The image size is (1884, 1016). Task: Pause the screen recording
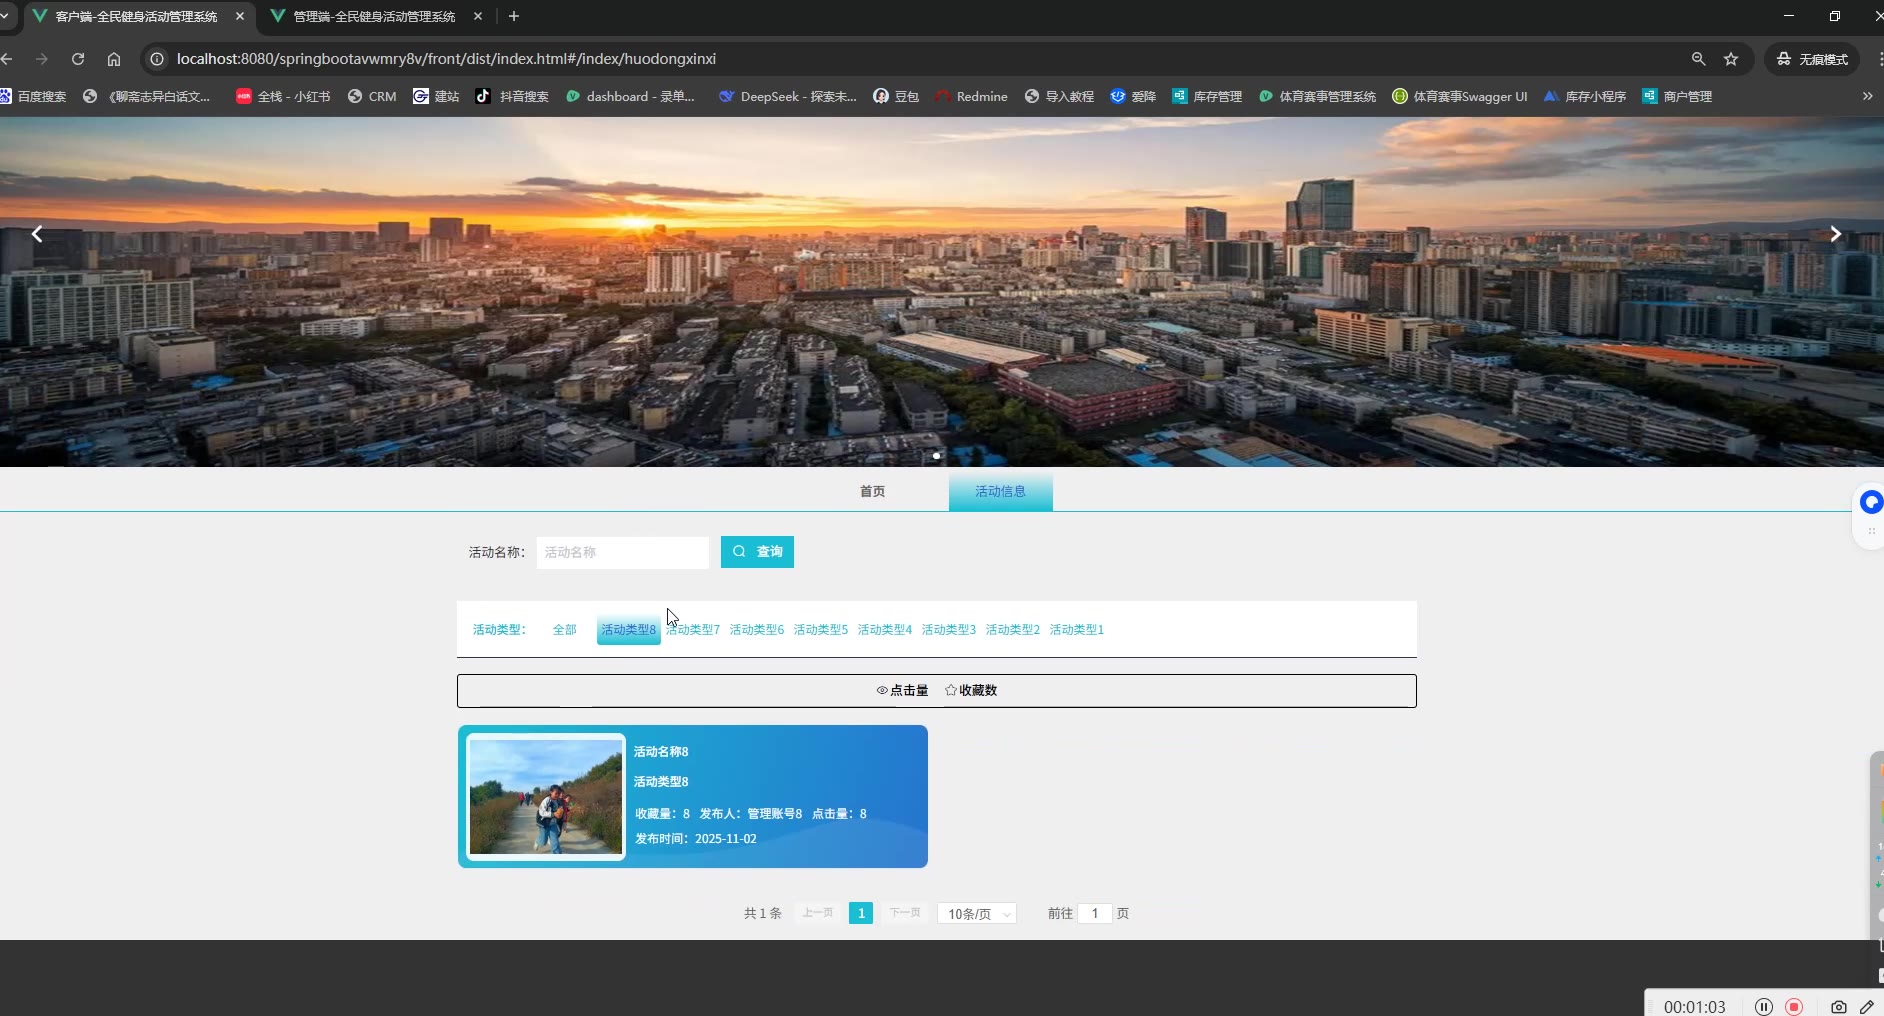click(x=1764, y=1007)
